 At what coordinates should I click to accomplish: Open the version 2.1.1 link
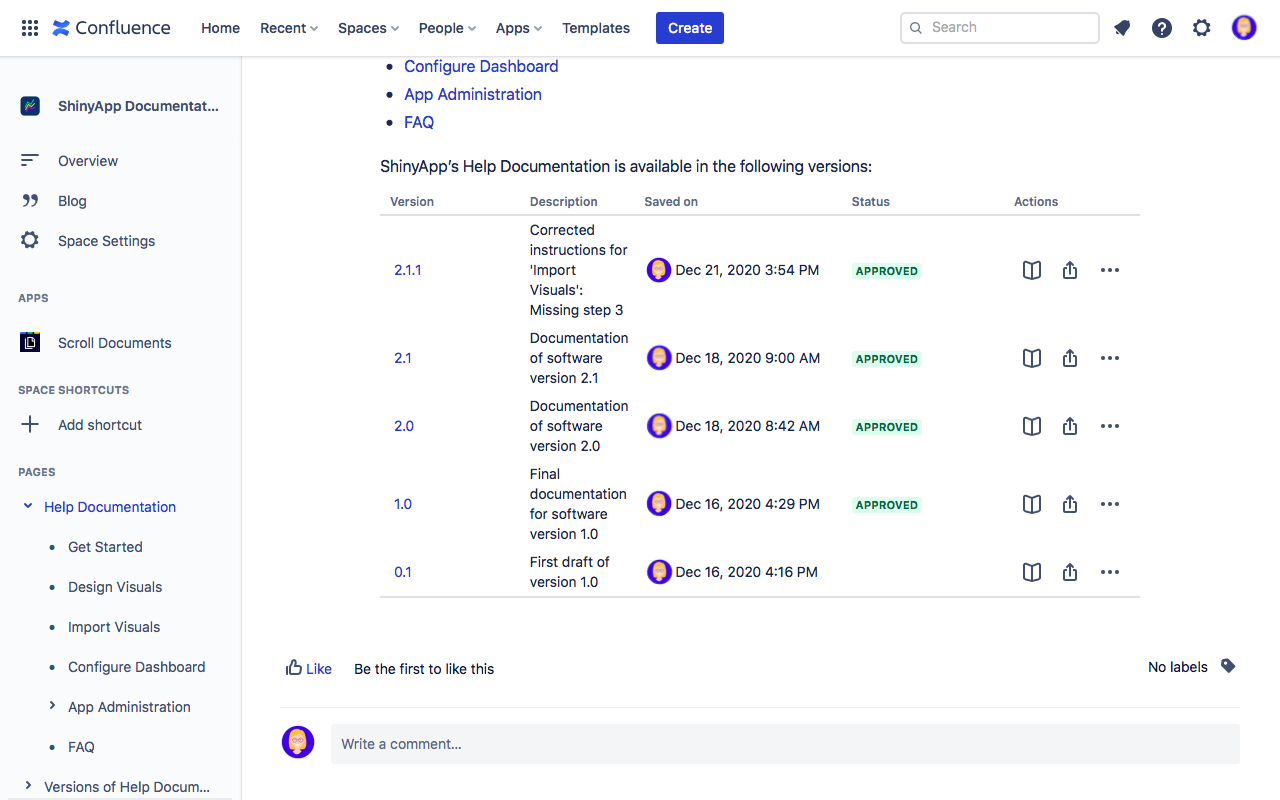(407, 270)
